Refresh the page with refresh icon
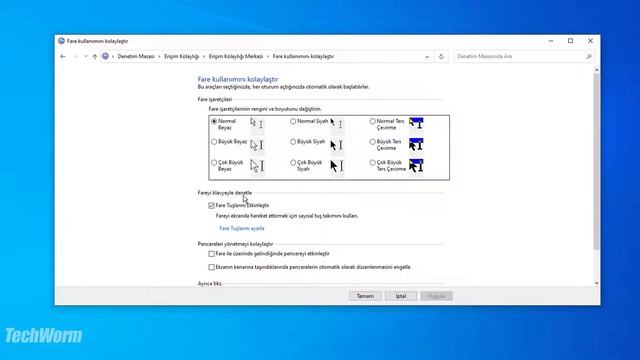Image resolution: width=640 pixels, height=360 pixels. [x=441, y=57]
